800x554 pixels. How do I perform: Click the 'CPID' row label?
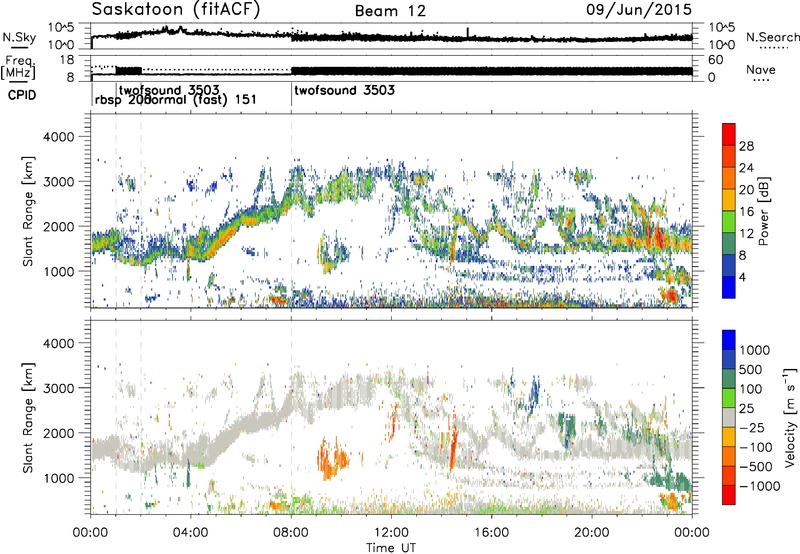point(22,95)
